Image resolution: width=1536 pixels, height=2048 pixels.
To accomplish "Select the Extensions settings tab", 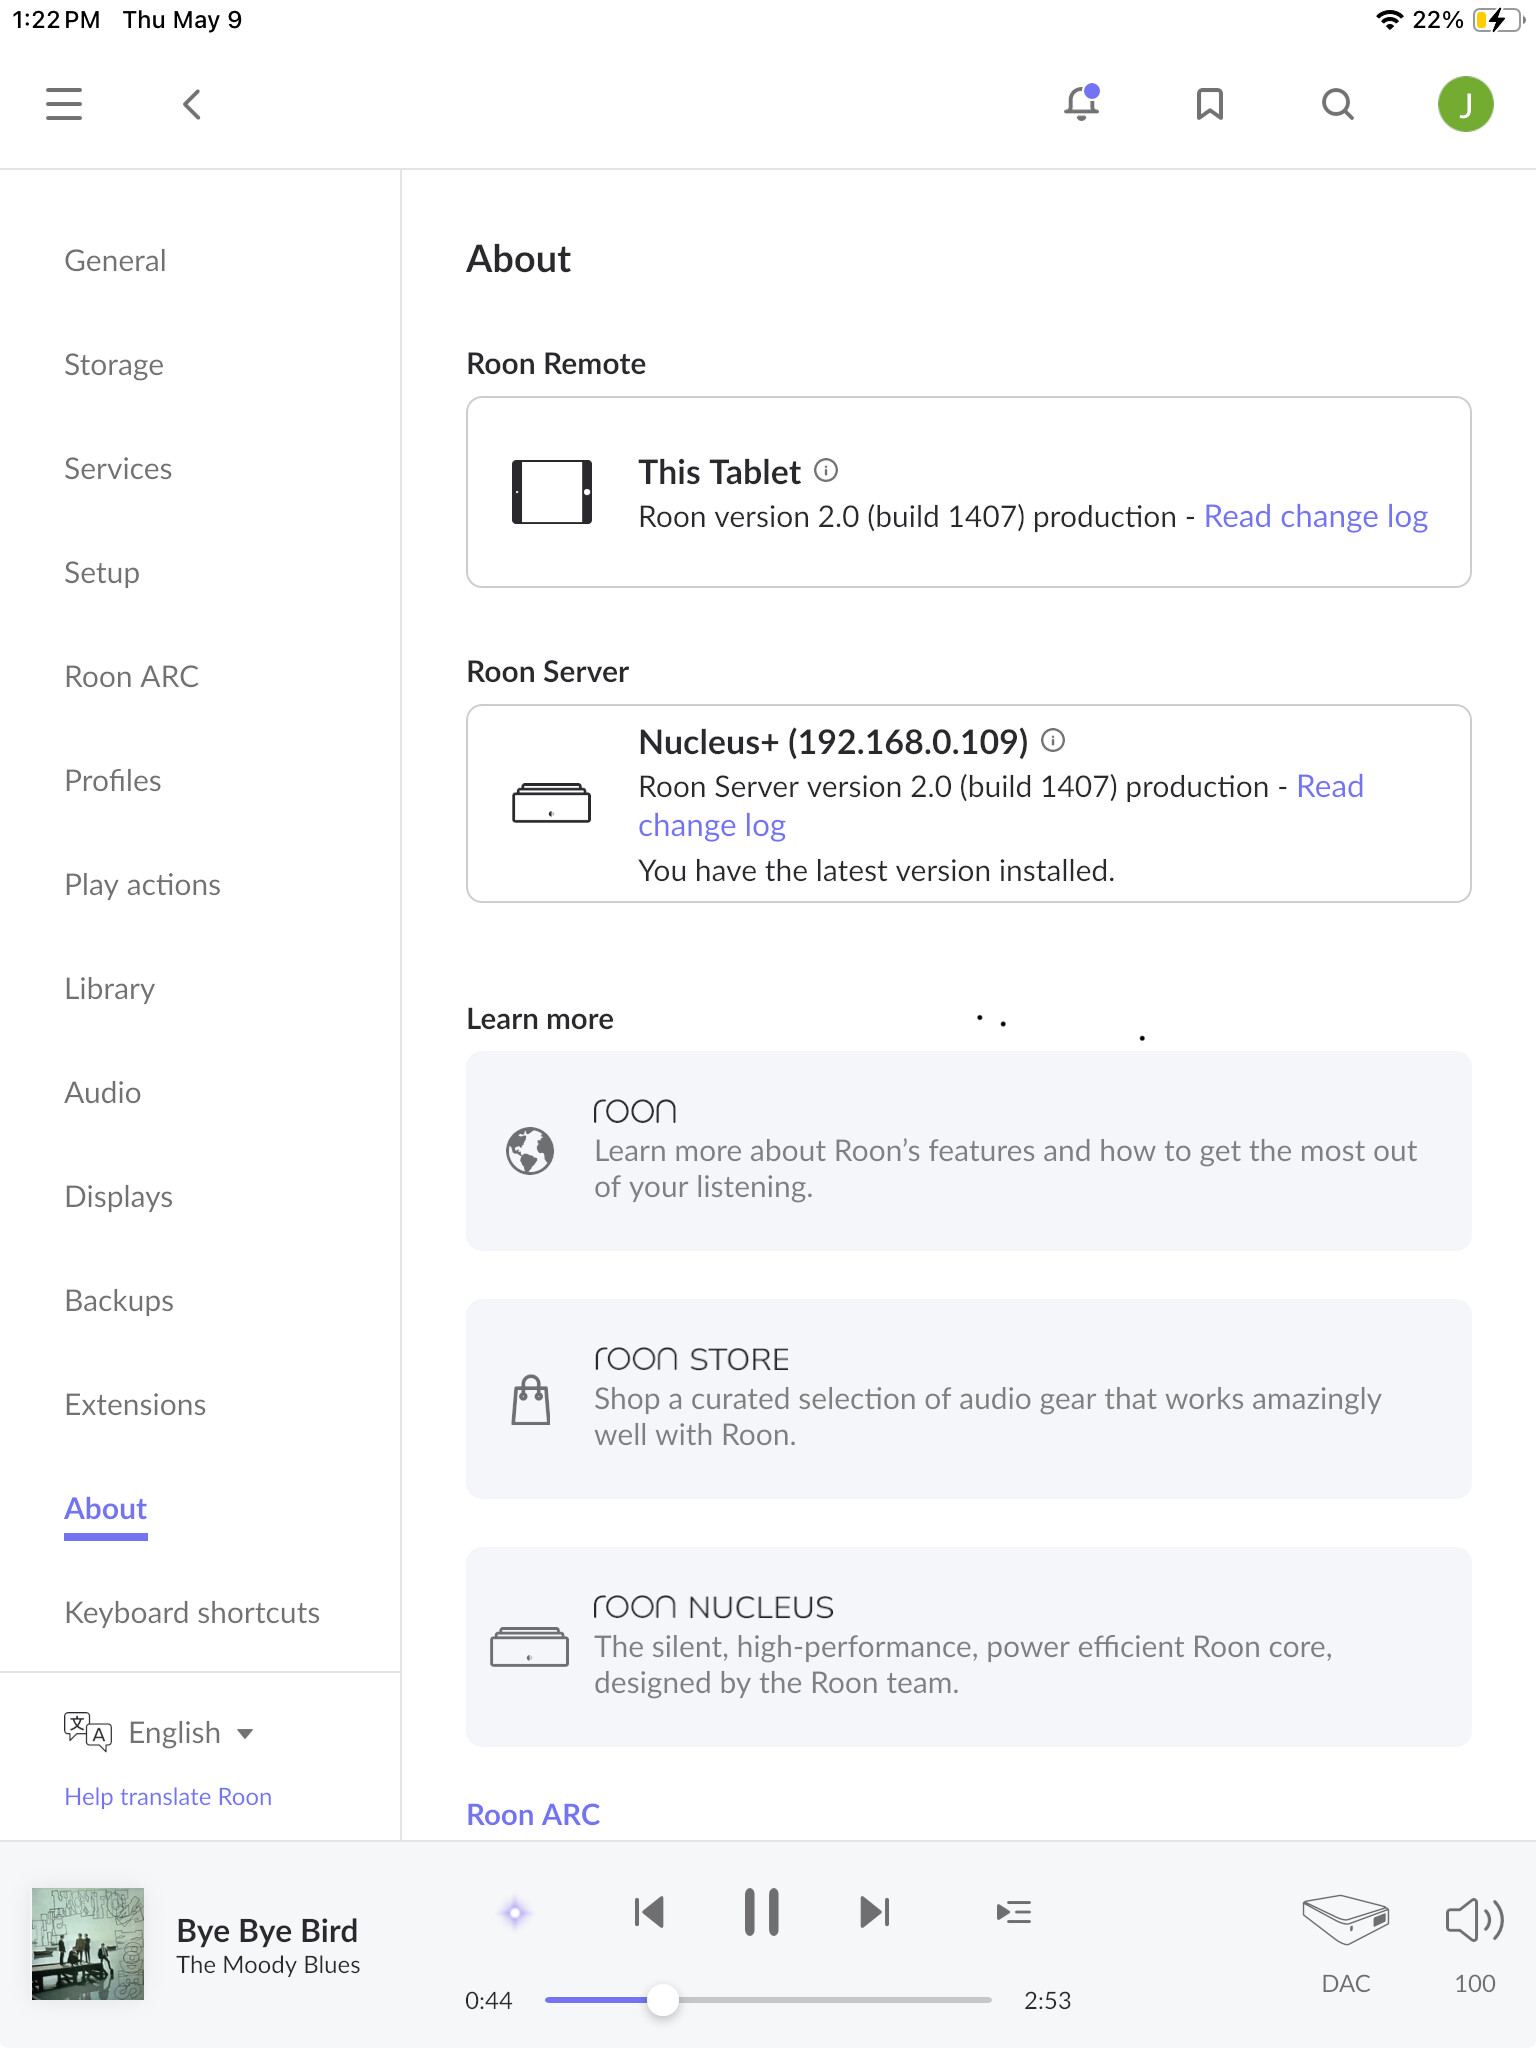I will [135, 1404].
